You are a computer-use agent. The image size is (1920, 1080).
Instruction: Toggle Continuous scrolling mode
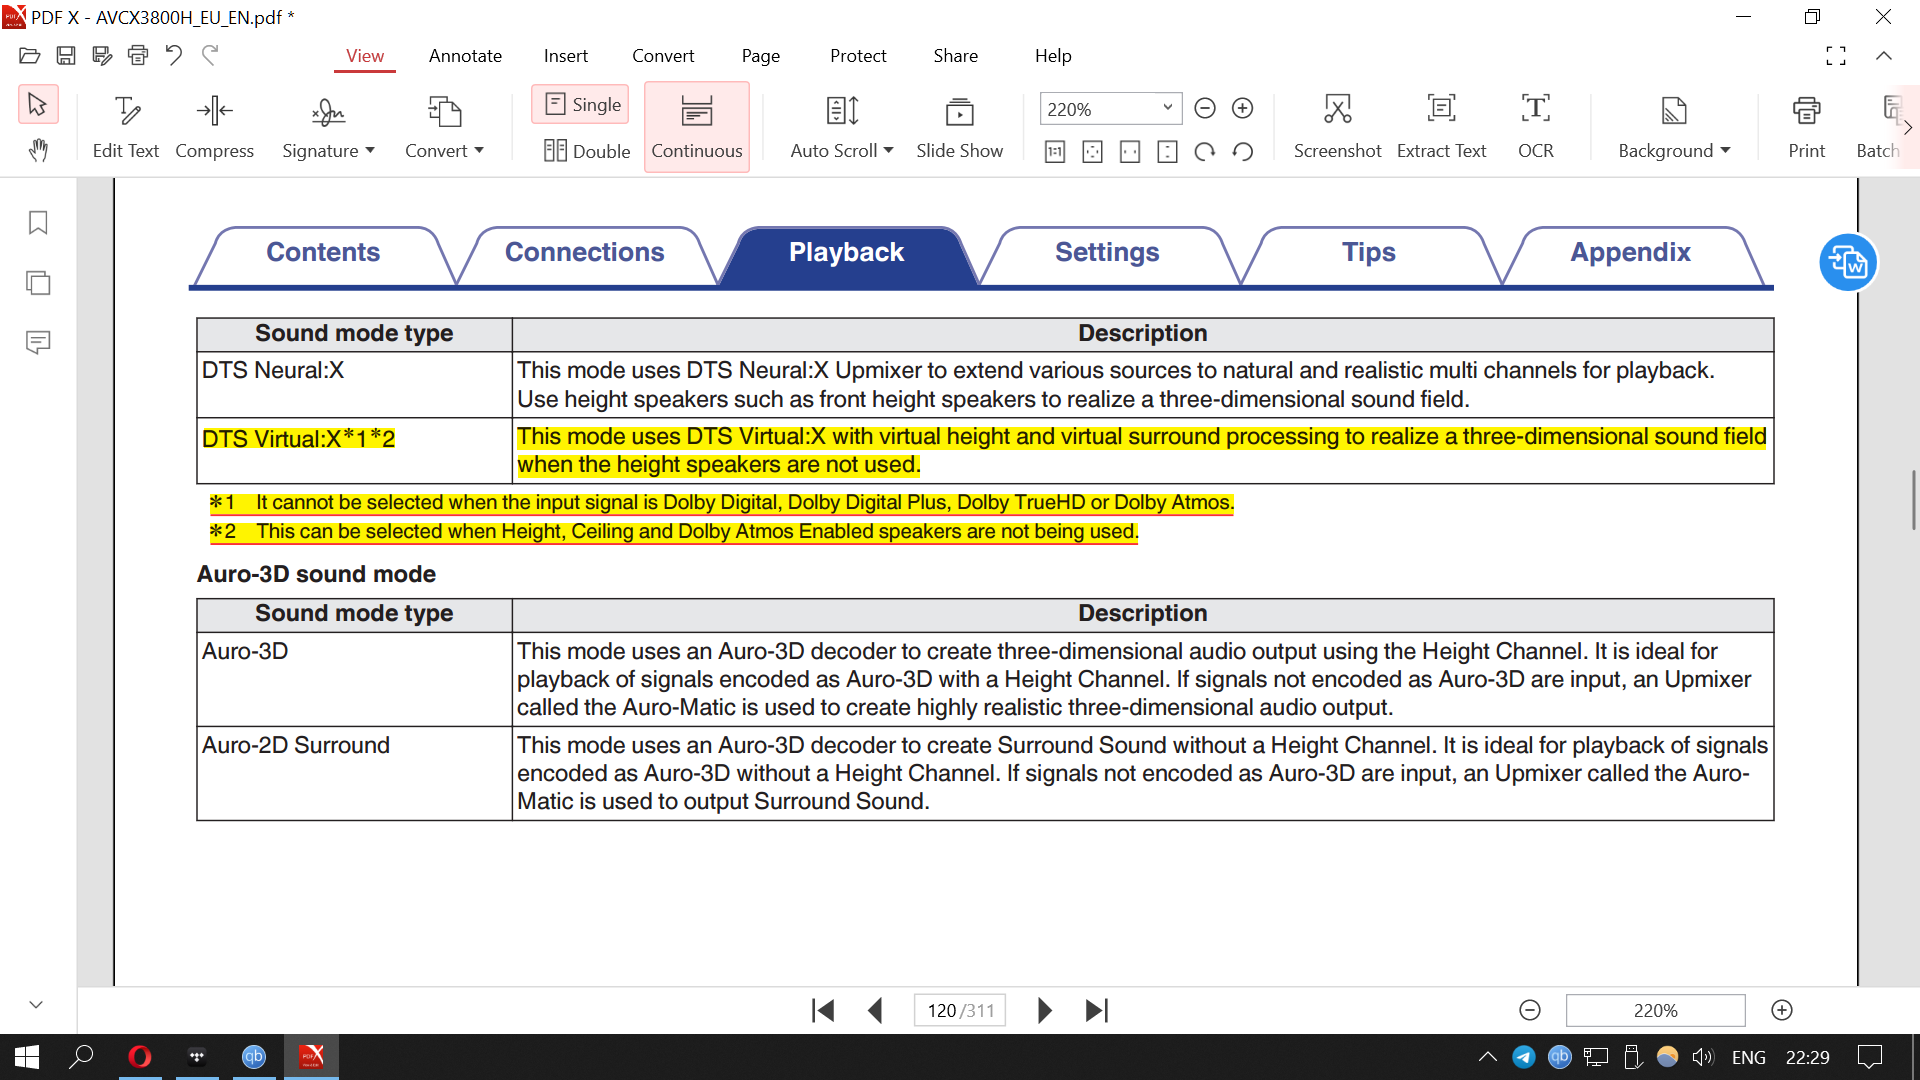click(697, 127)
